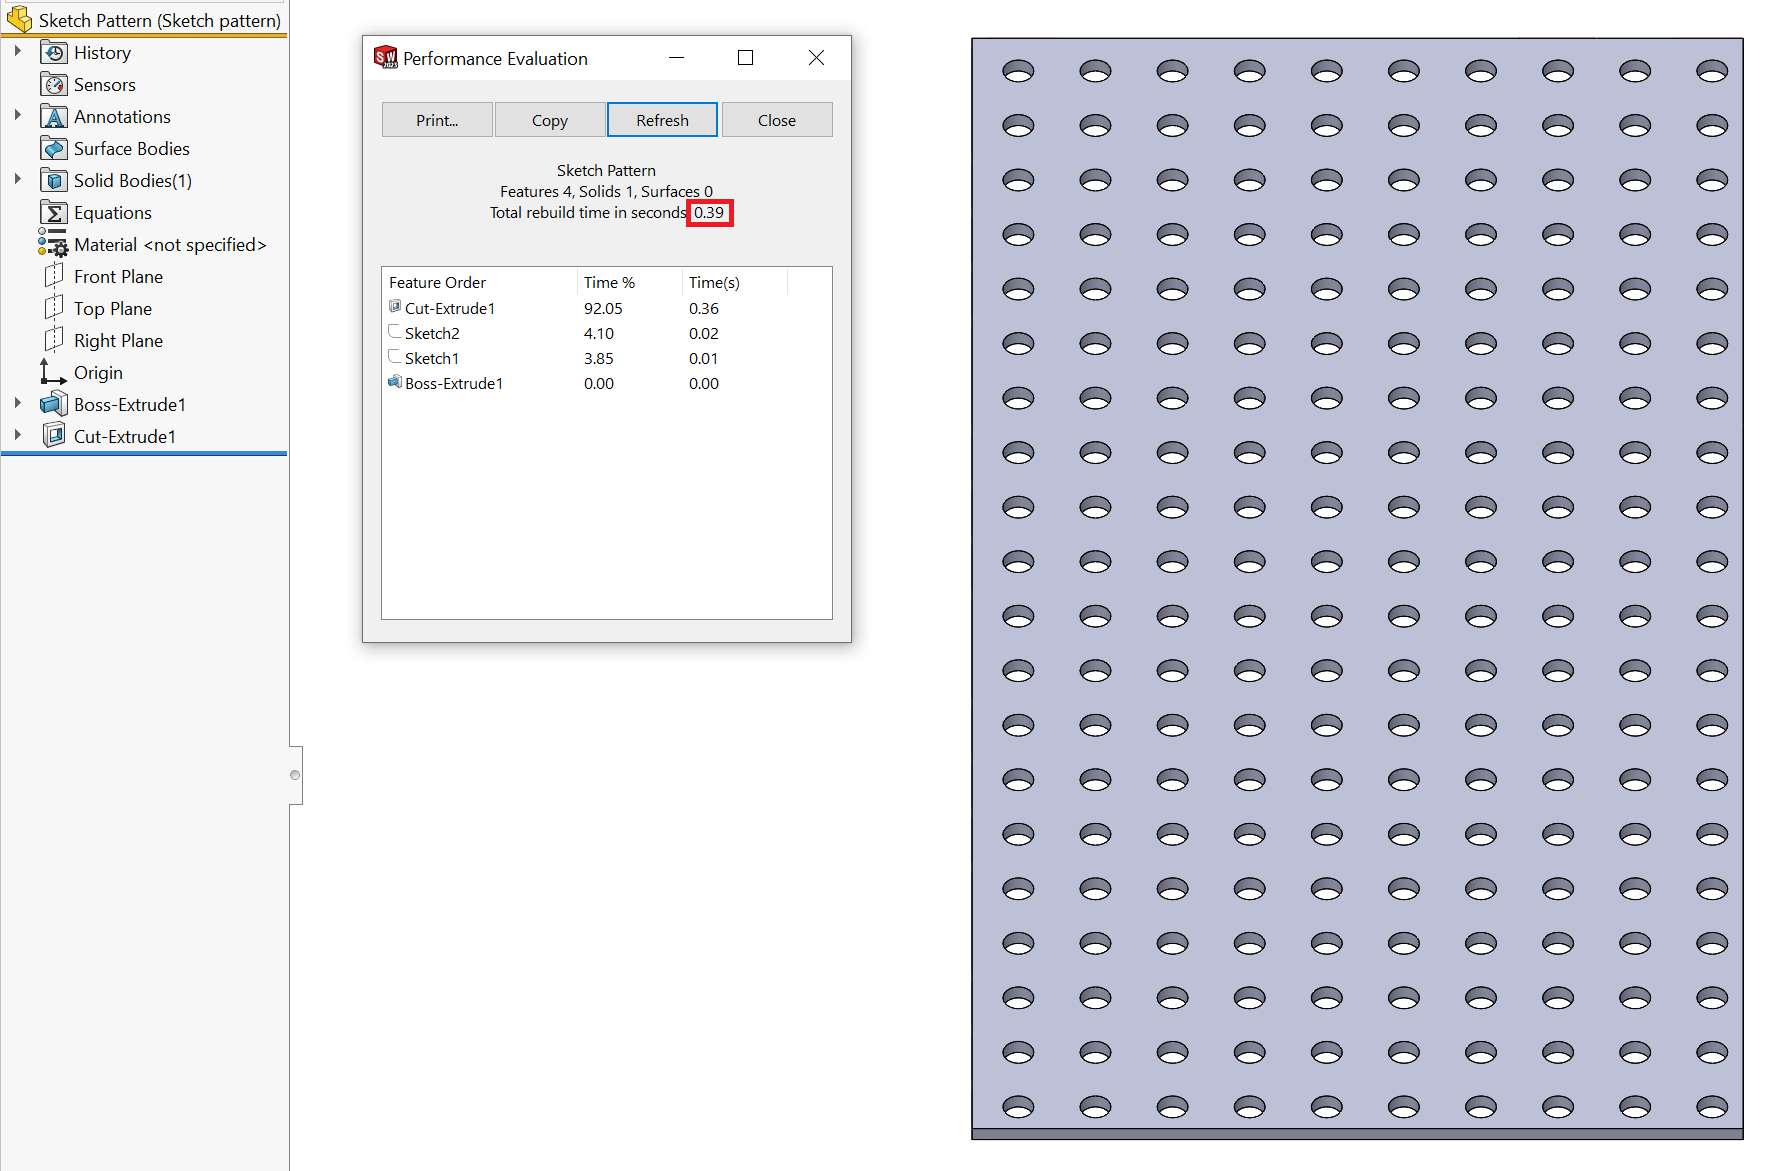Select Right Plane in feature tree
The height and width of the screenshot is (1171, 1777).
coord(118,341)
